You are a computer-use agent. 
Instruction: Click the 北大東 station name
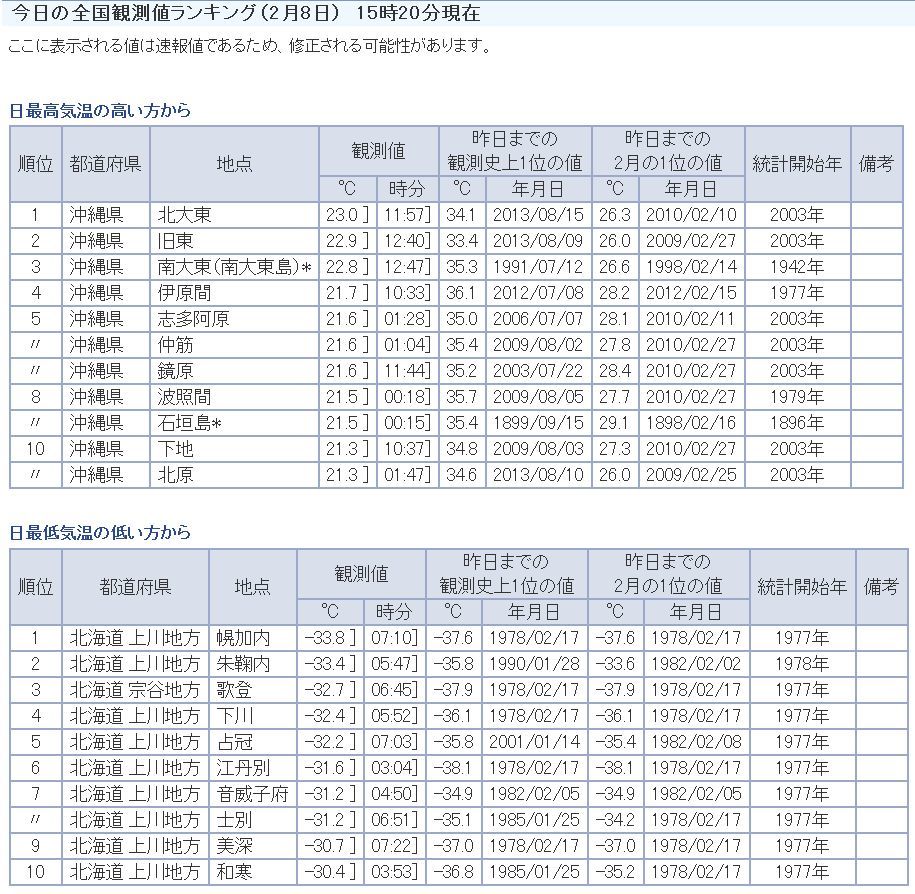point(185,215)
